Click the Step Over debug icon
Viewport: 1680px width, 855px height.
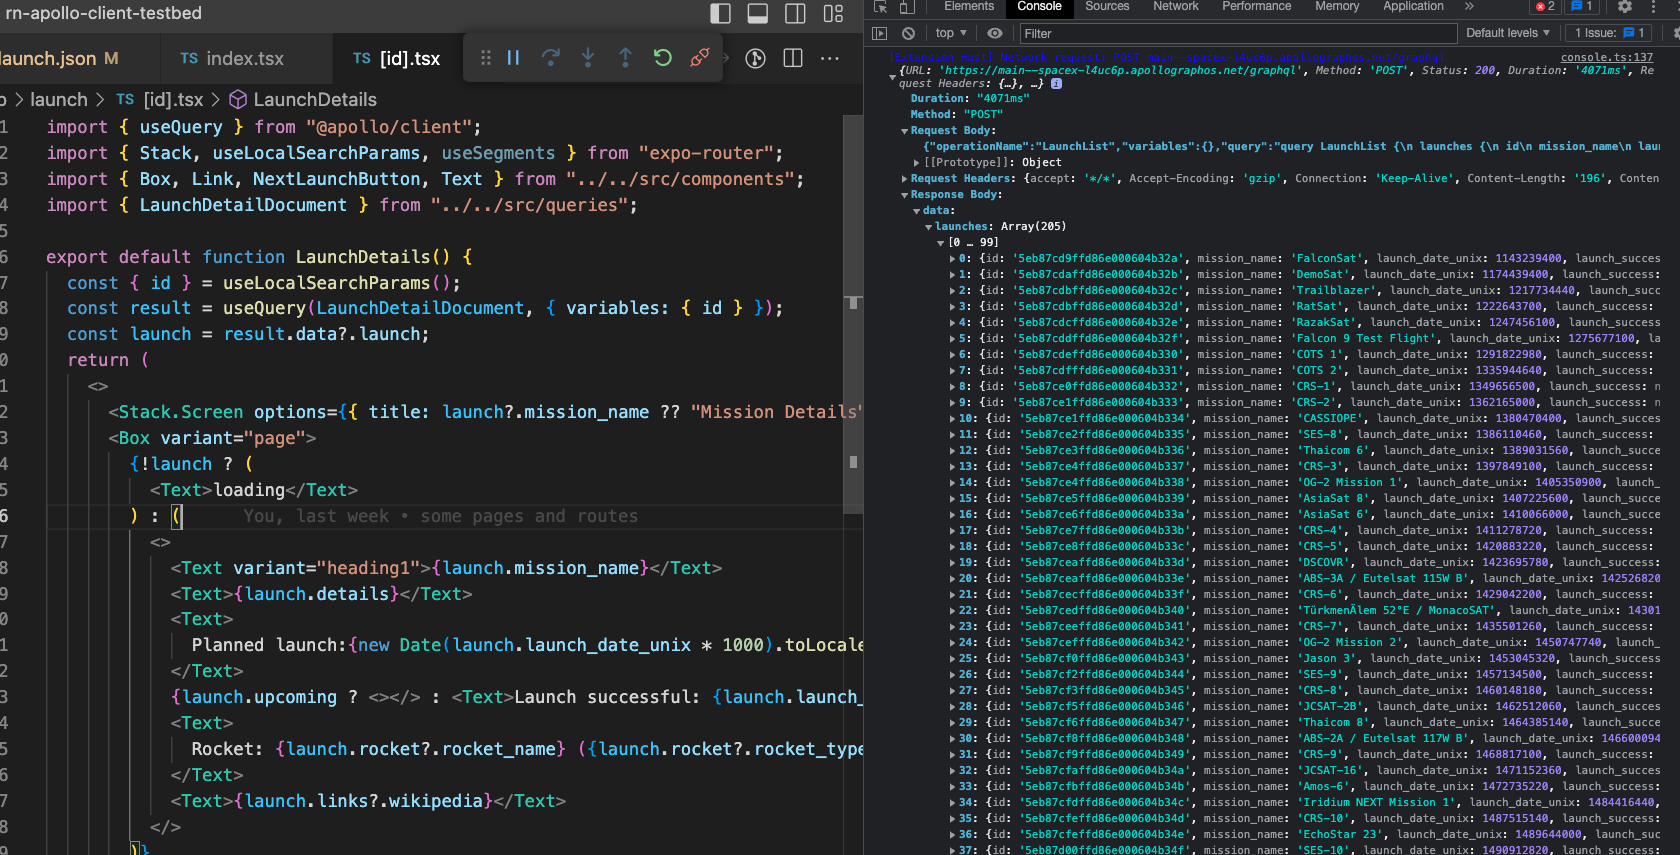[x=550, y=58]
